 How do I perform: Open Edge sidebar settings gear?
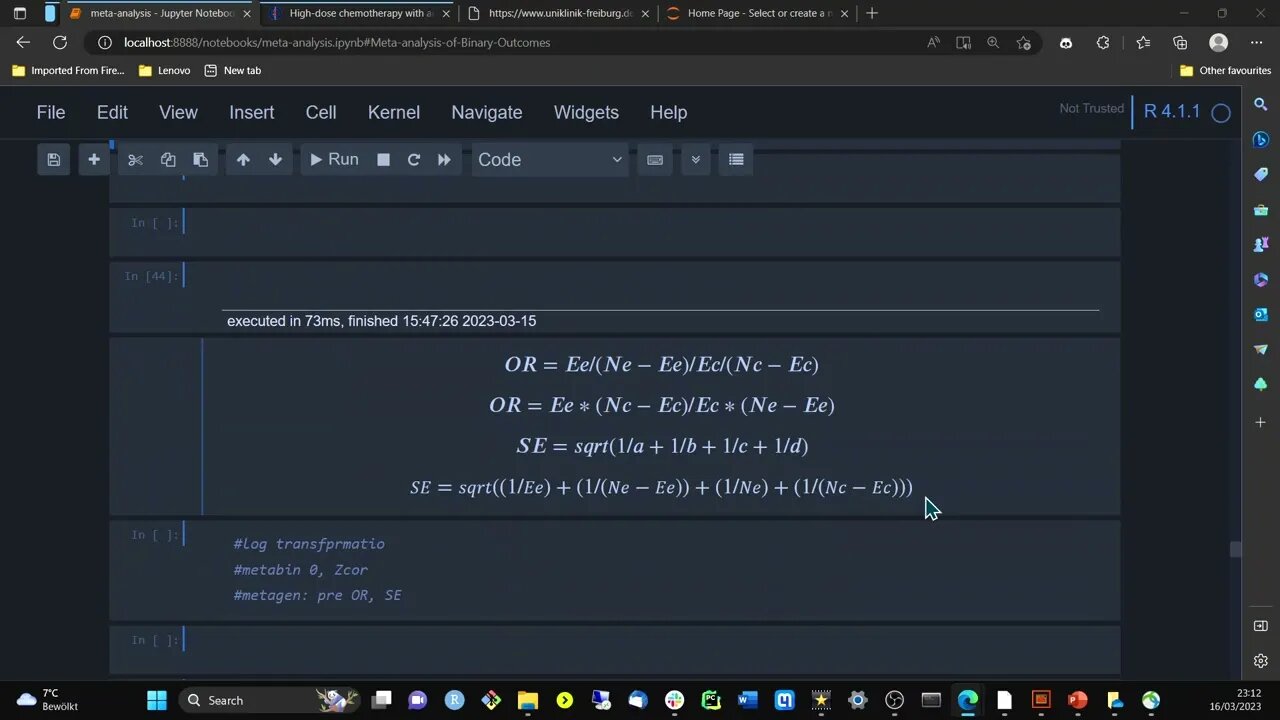tap(1261, 661)
